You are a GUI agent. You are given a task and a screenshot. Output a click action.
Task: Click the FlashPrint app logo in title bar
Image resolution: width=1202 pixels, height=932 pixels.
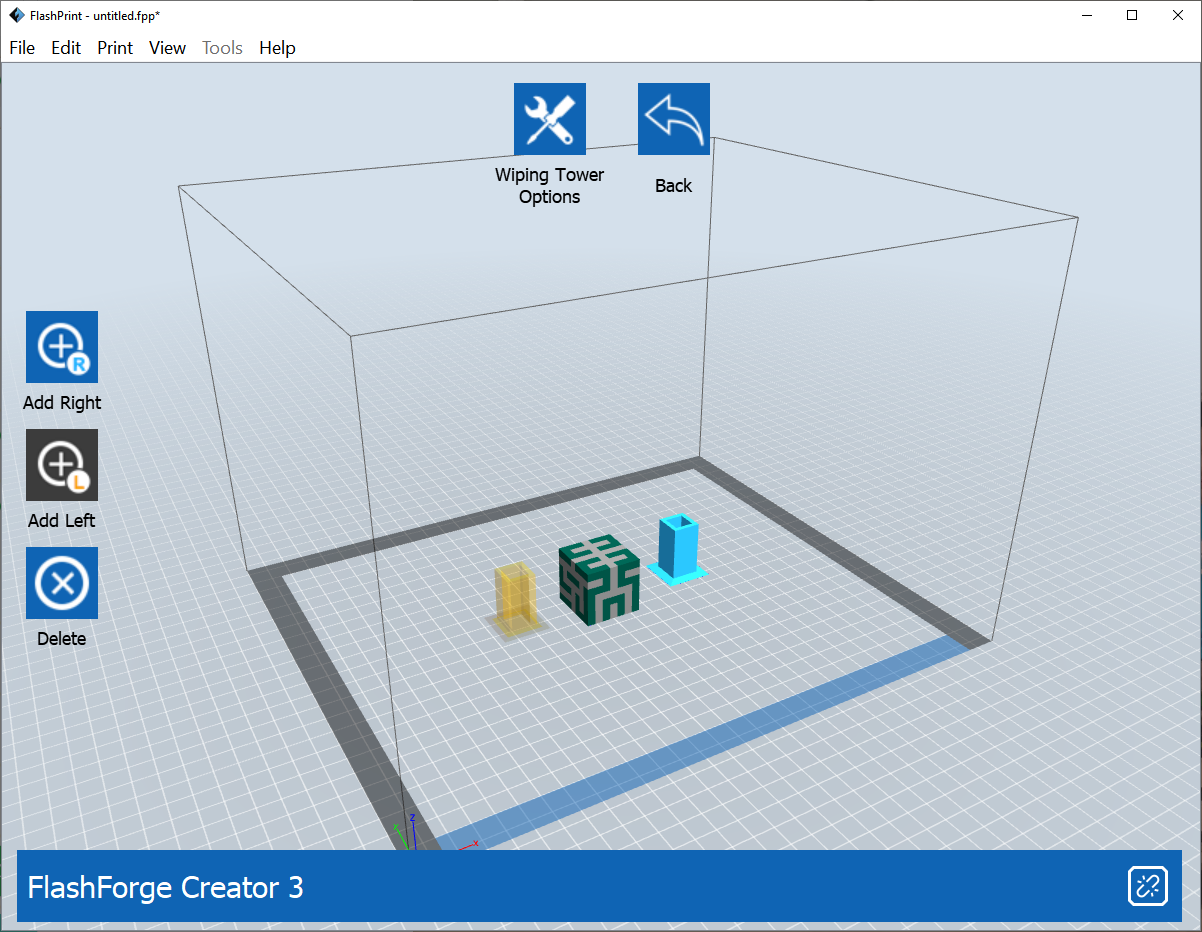point(17,14)
